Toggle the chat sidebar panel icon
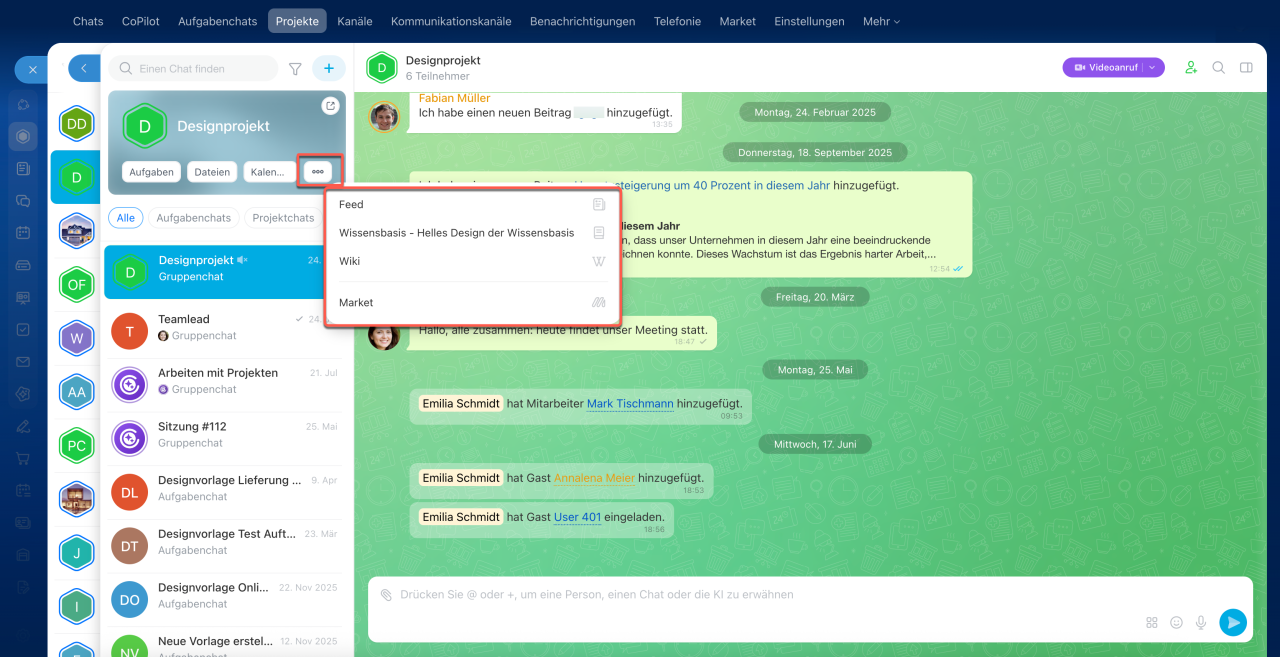The width and height of the screenshot is (1280, 657). pyautogui.click(x=1246, y=68)
